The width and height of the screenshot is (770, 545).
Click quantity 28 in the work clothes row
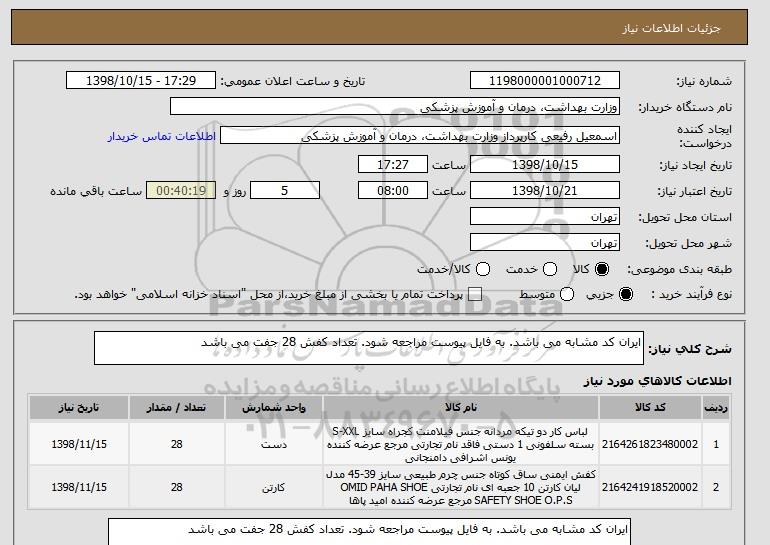click(176, 444)
